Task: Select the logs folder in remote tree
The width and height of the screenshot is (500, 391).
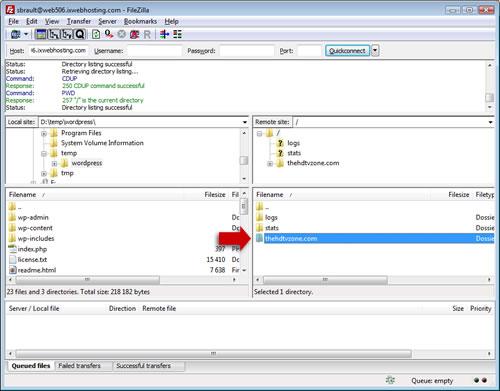Action: click(x=293, y=143)
